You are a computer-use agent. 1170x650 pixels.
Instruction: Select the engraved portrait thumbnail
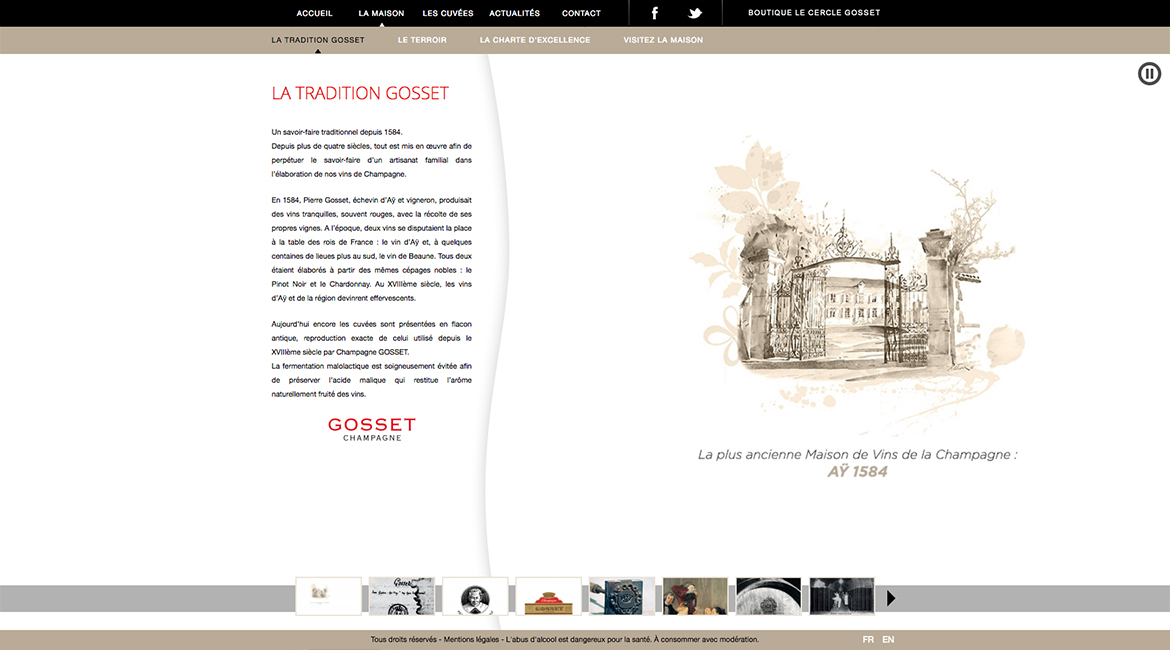click(x=475, y=596)
